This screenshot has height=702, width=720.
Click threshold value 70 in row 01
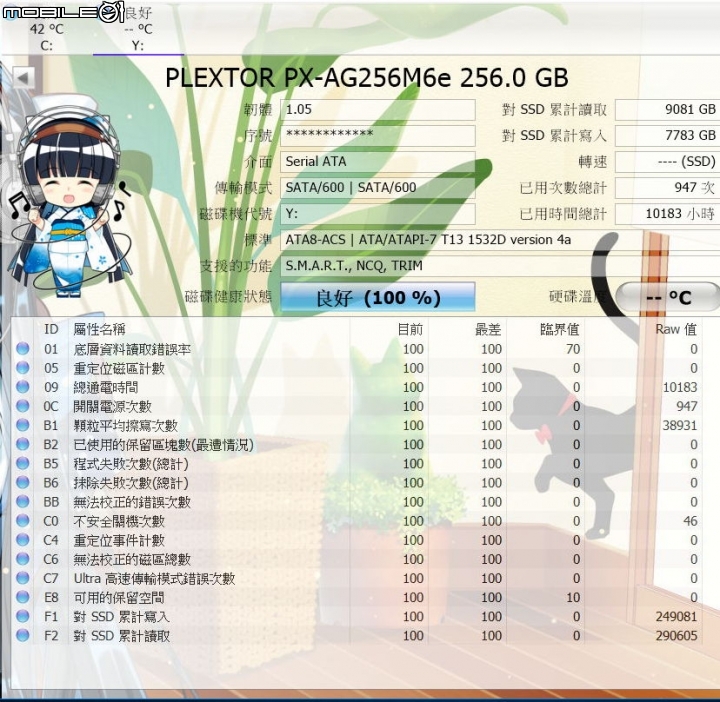tap(573, 349)
